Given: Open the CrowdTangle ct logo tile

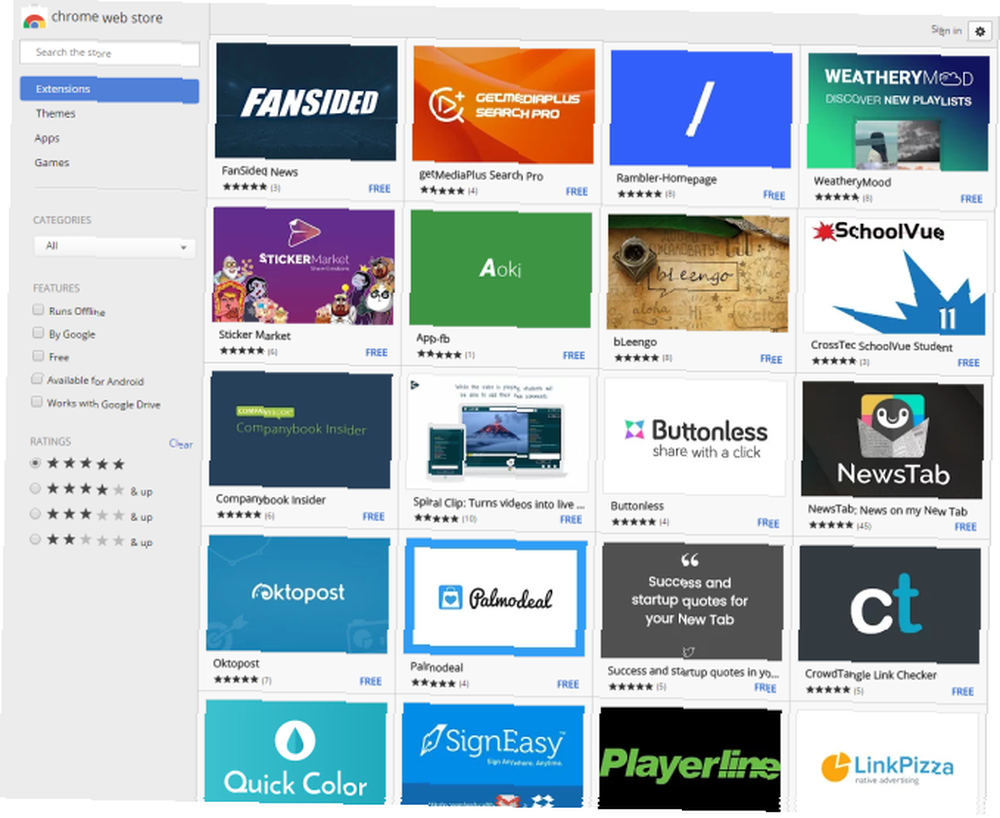Looking at the screenshot, I should [889, 604].
